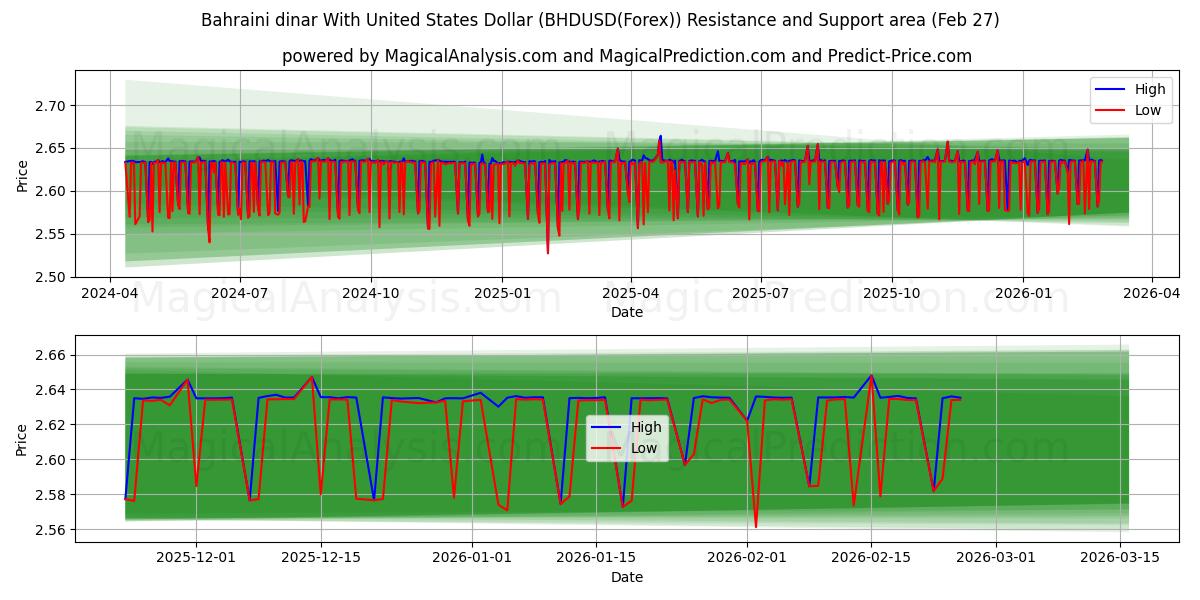Viewport: 1200px width, 600px height.
Task: Click the bottom chart y-axis tick 2.66
Action: [x=51, y=355]
